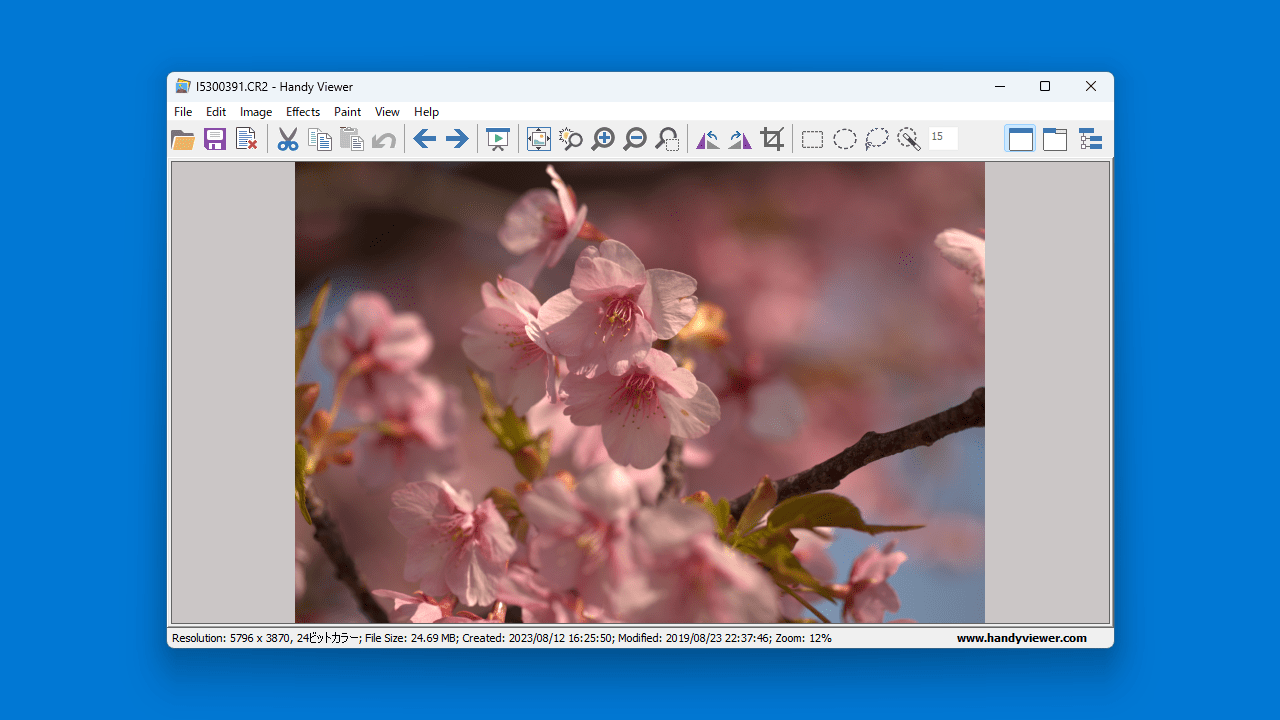The height and width of the screenshot is (720, 1280).
Task: Minimize the Handy Viewer window
Action: (1000, 86)
